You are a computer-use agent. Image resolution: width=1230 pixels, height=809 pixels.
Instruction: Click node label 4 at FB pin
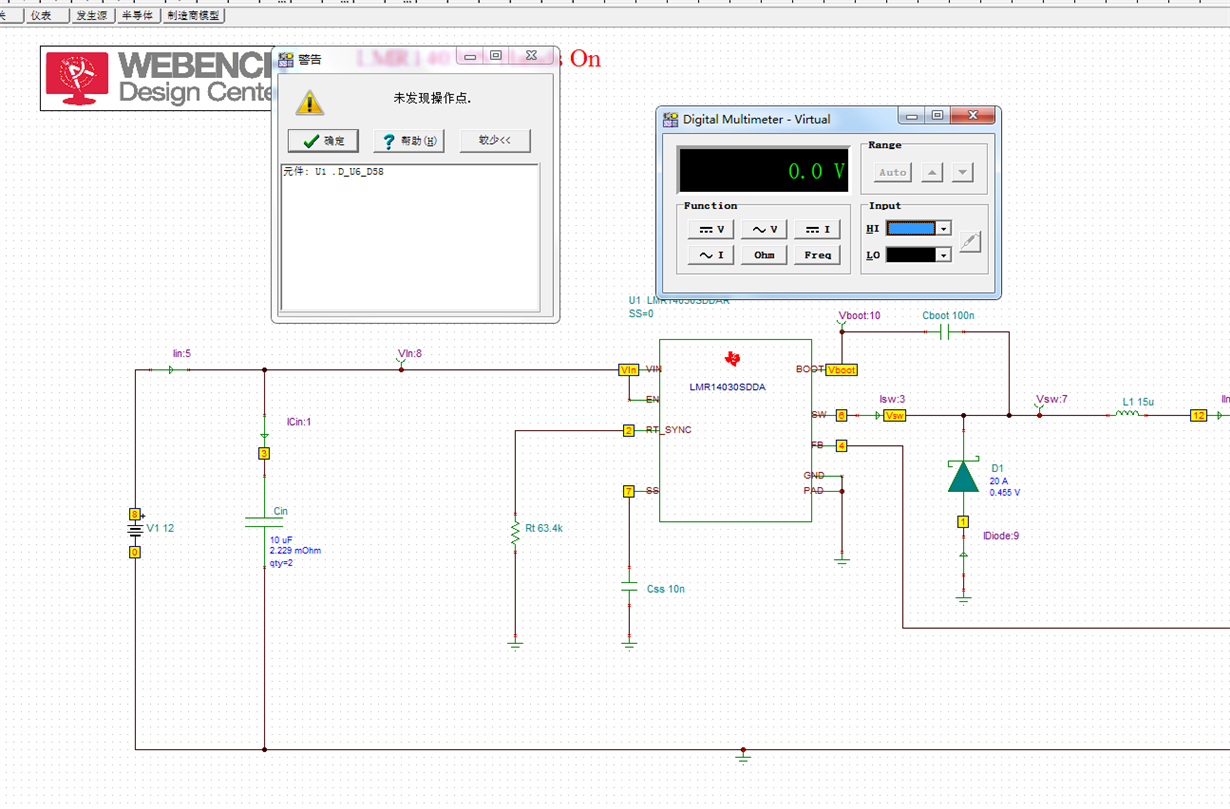pos(842,445)
